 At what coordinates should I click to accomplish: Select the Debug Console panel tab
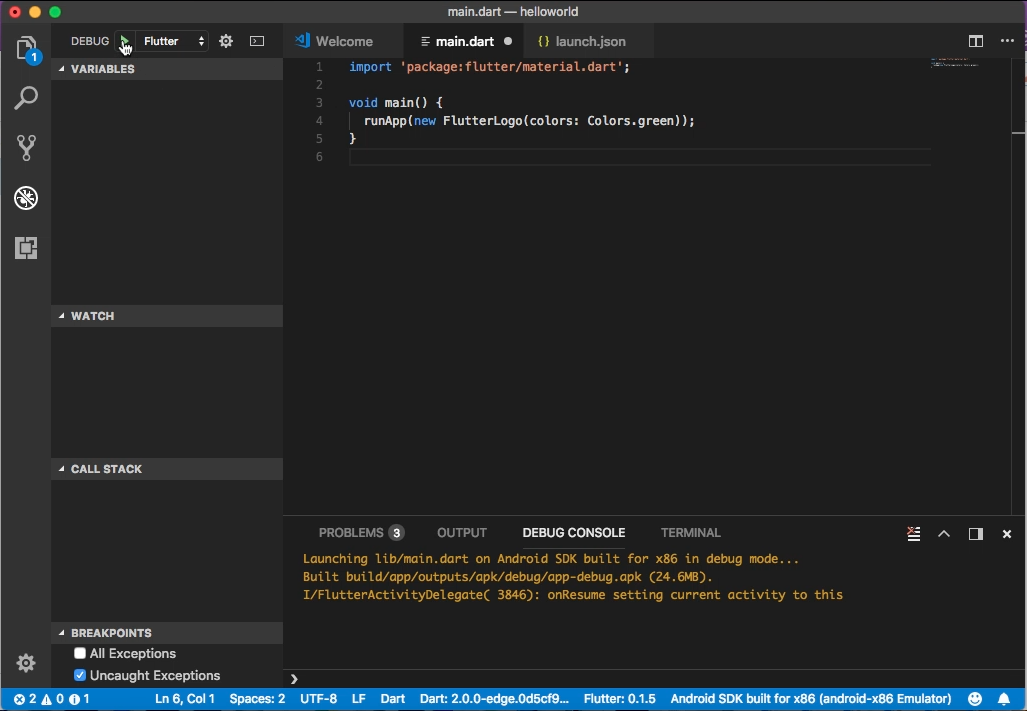574,533
